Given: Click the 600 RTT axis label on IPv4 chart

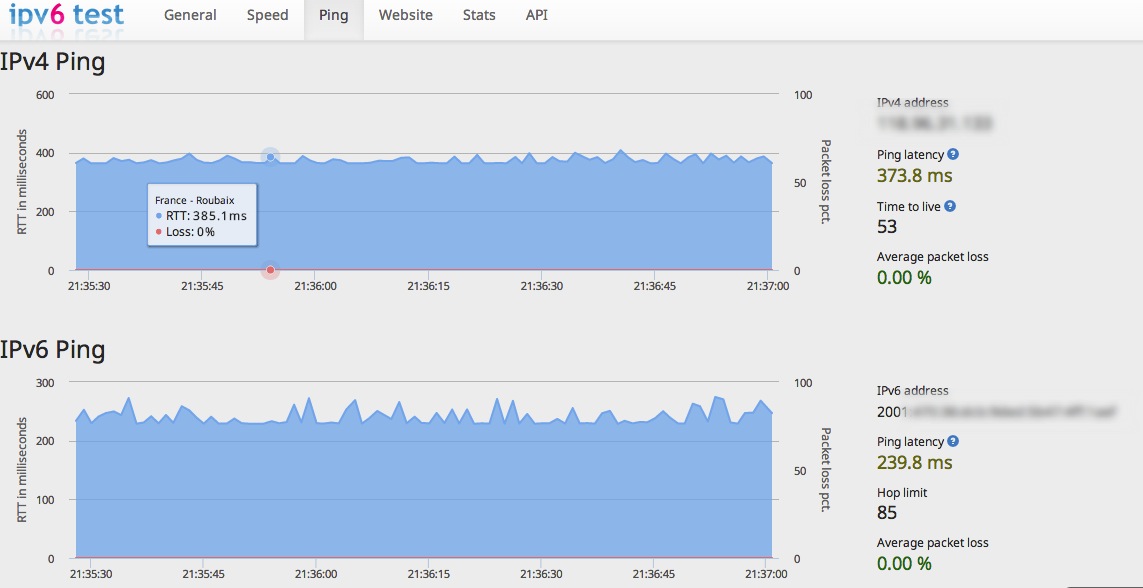Looking at the screenshot, I should [x=45, y=95].
